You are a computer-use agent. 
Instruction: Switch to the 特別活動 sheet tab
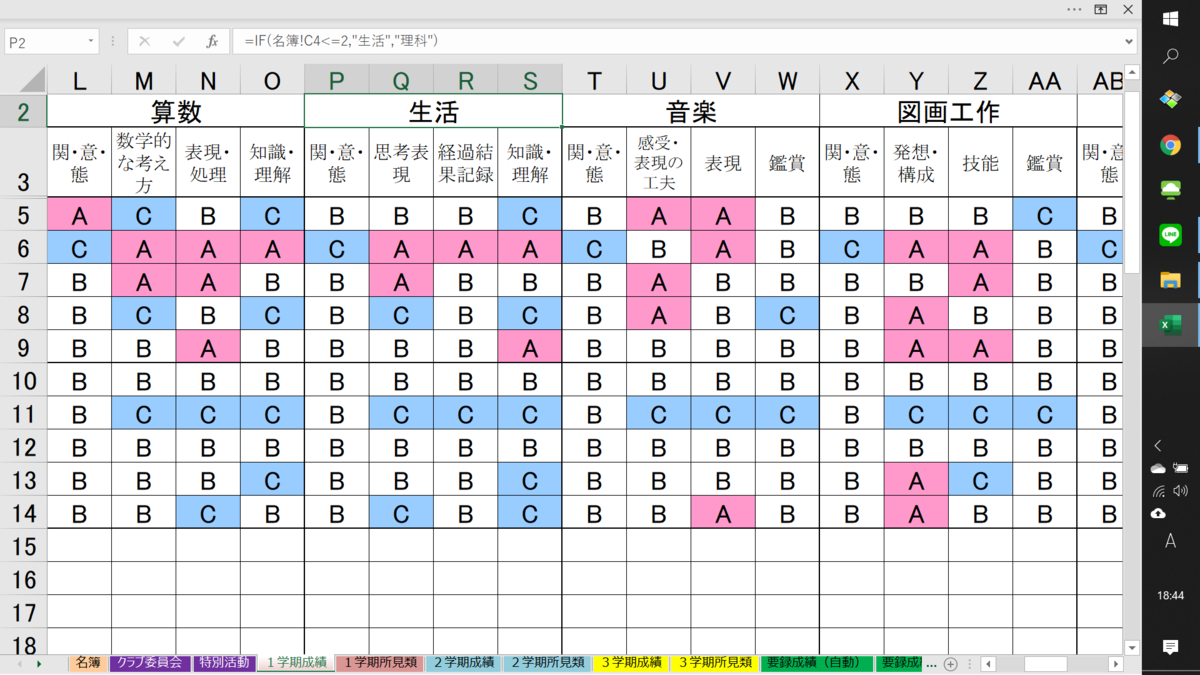pyautogui.click(x=224, y=663)
